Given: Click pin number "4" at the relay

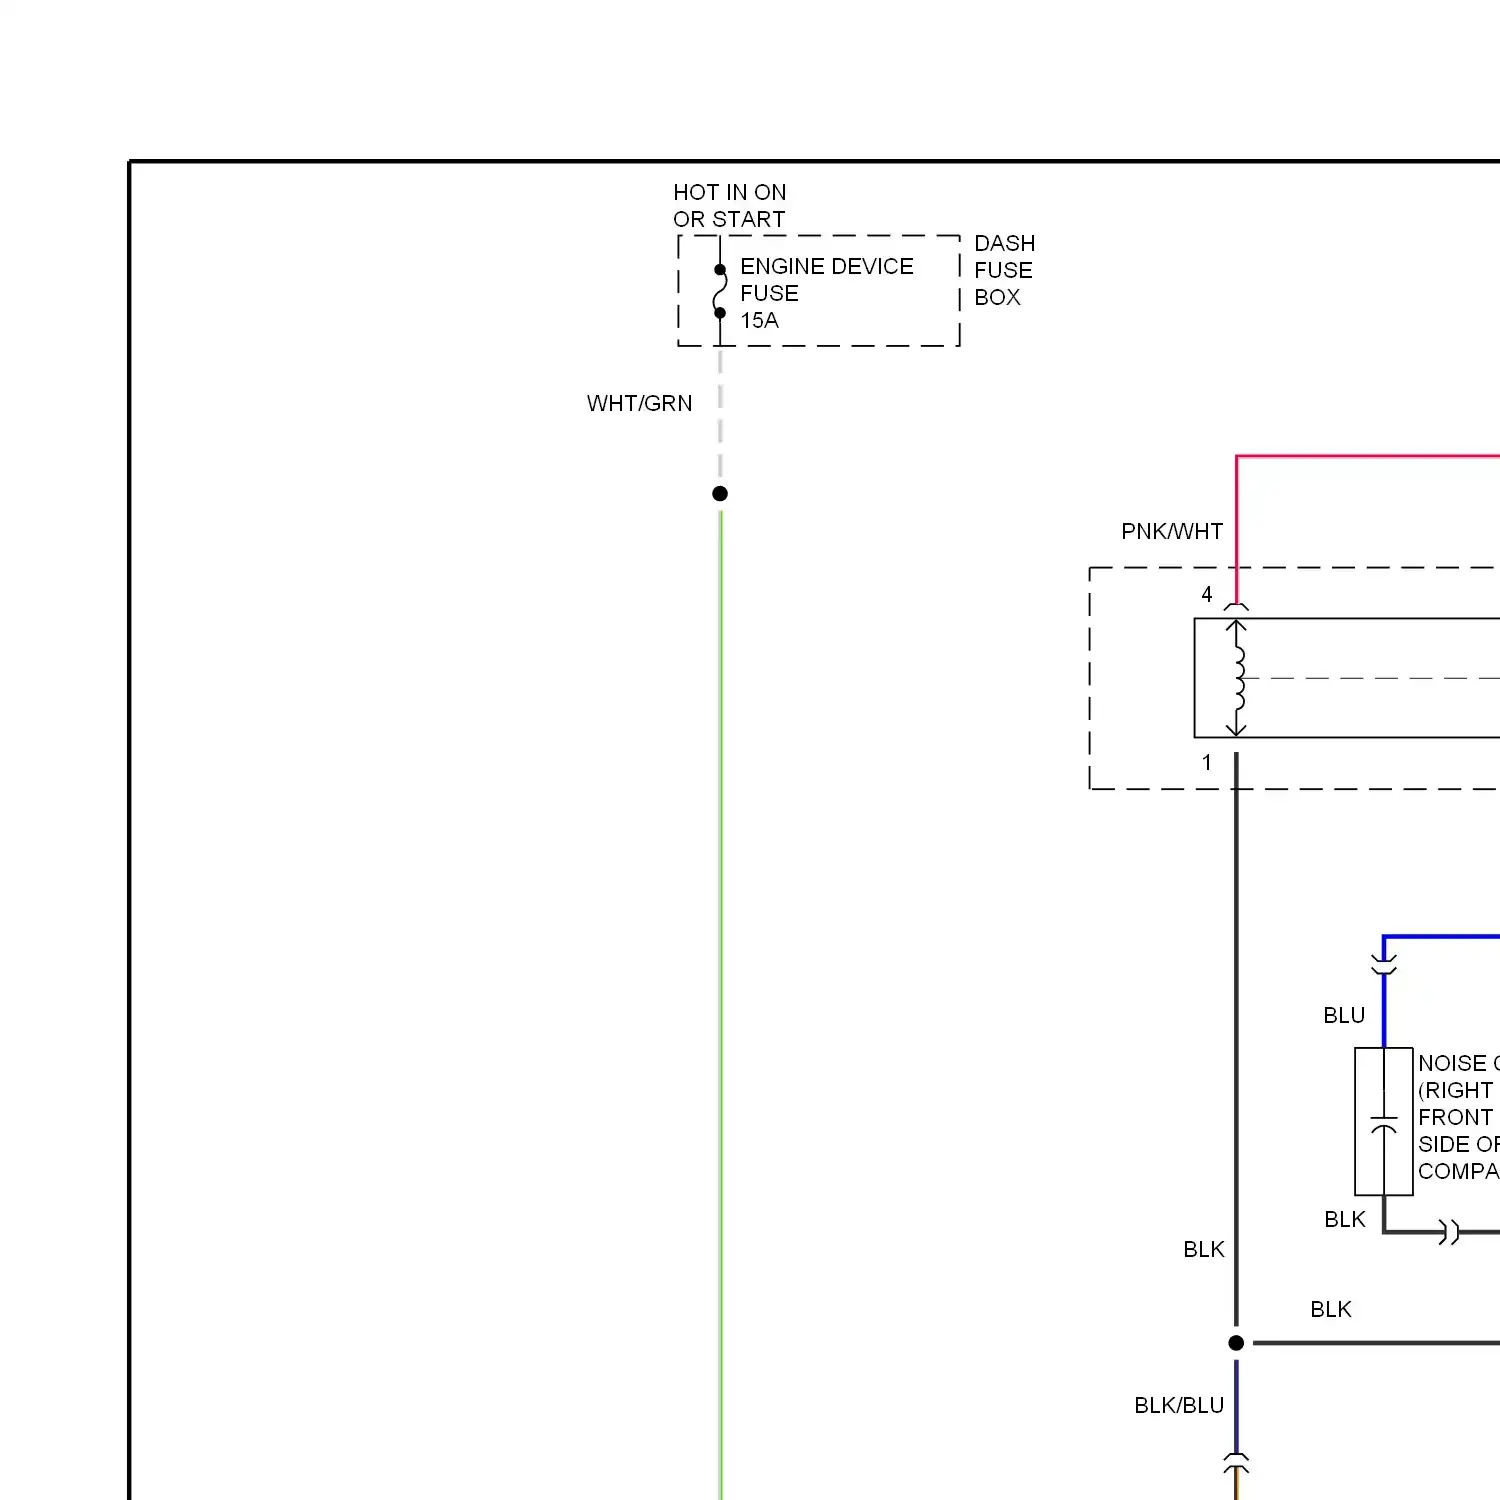Looking at the screenshot, I should (1207, 595).
